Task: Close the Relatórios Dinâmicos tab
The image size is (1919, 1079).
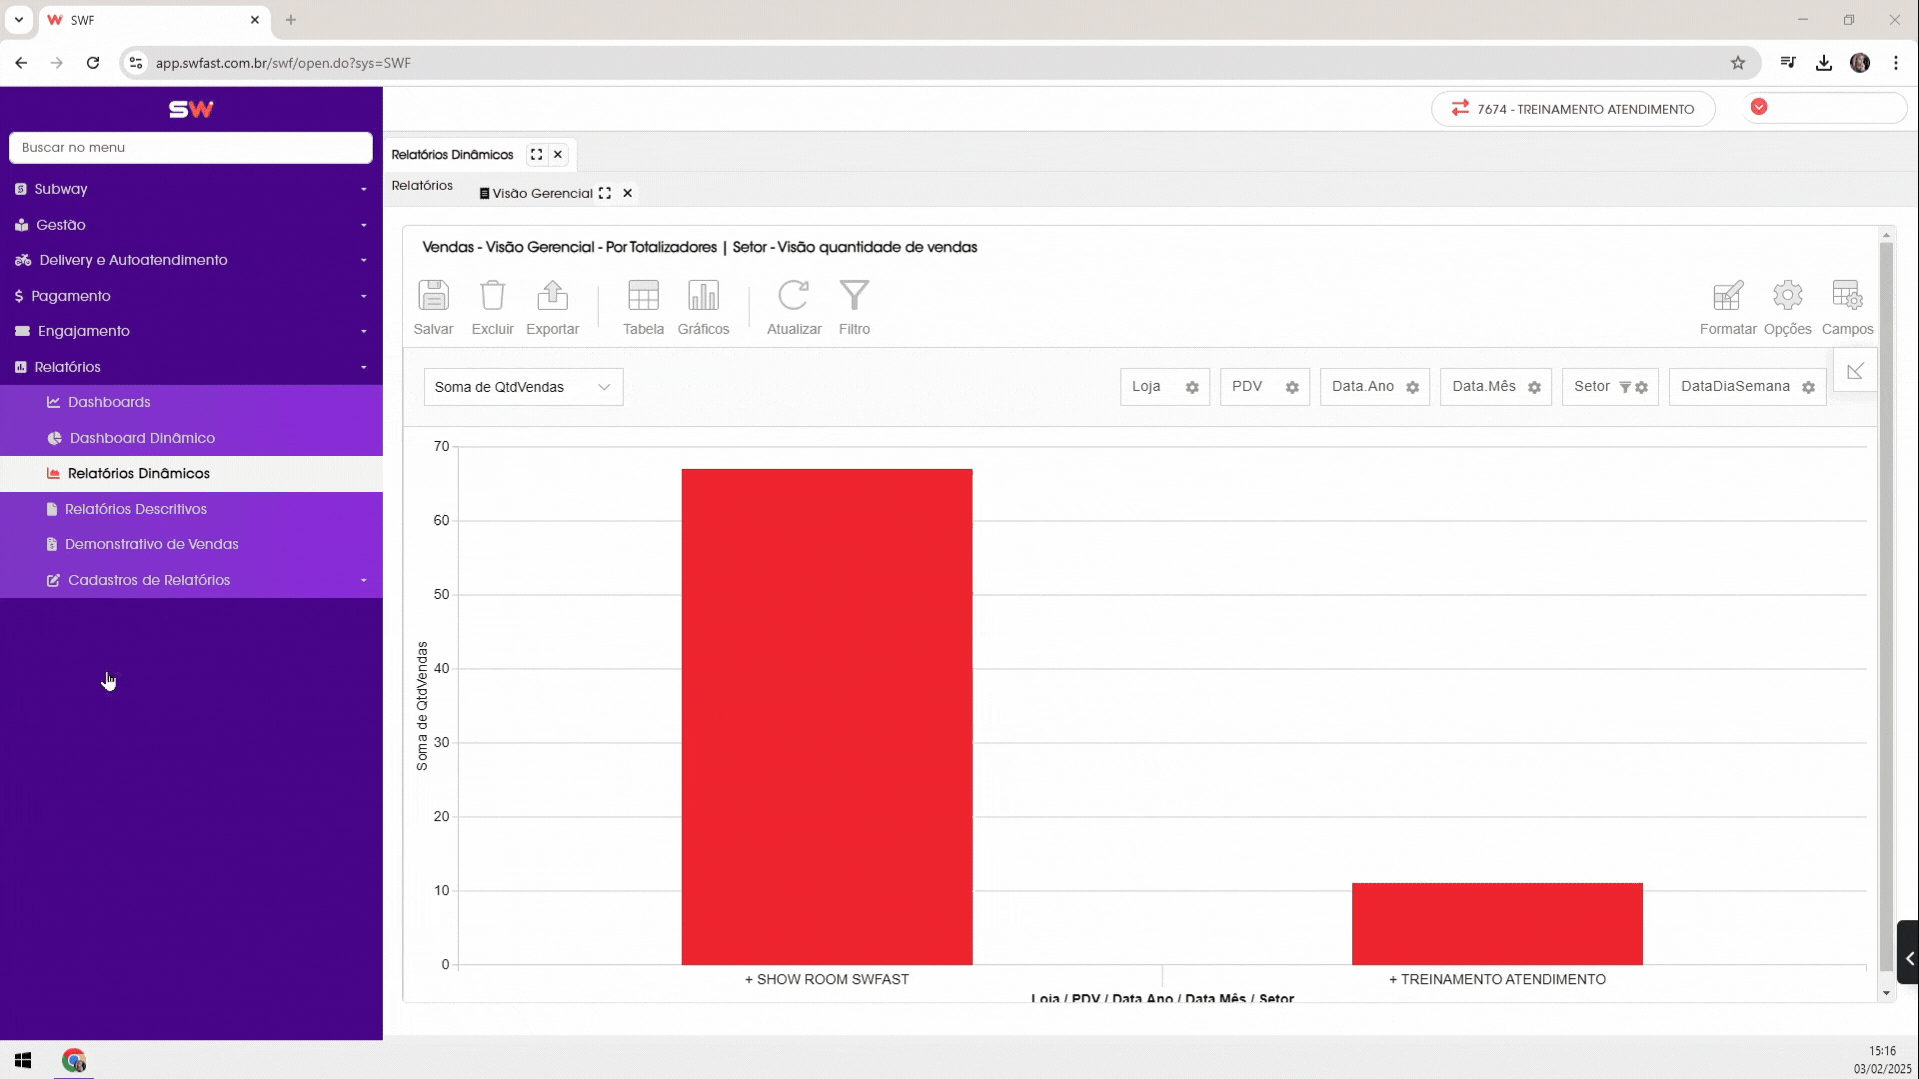Action: (558, 155)
